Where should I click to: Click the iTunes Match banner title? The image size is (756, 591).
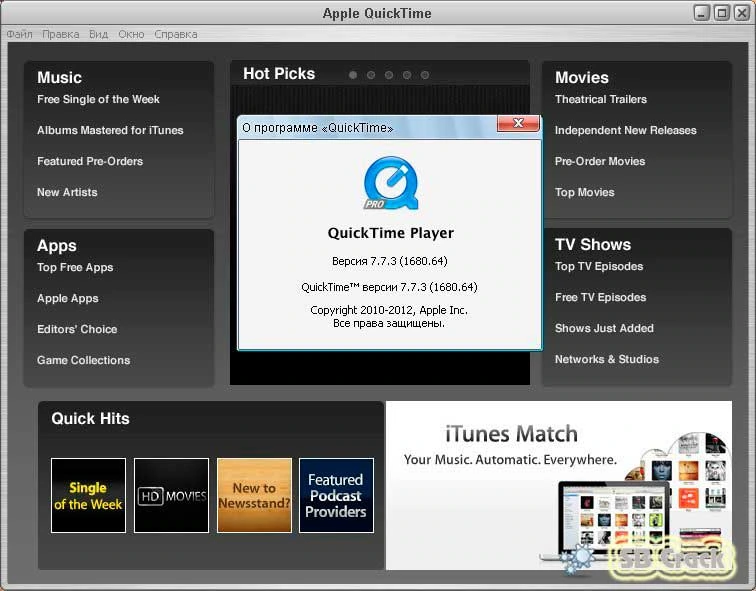tap(511, 433)
